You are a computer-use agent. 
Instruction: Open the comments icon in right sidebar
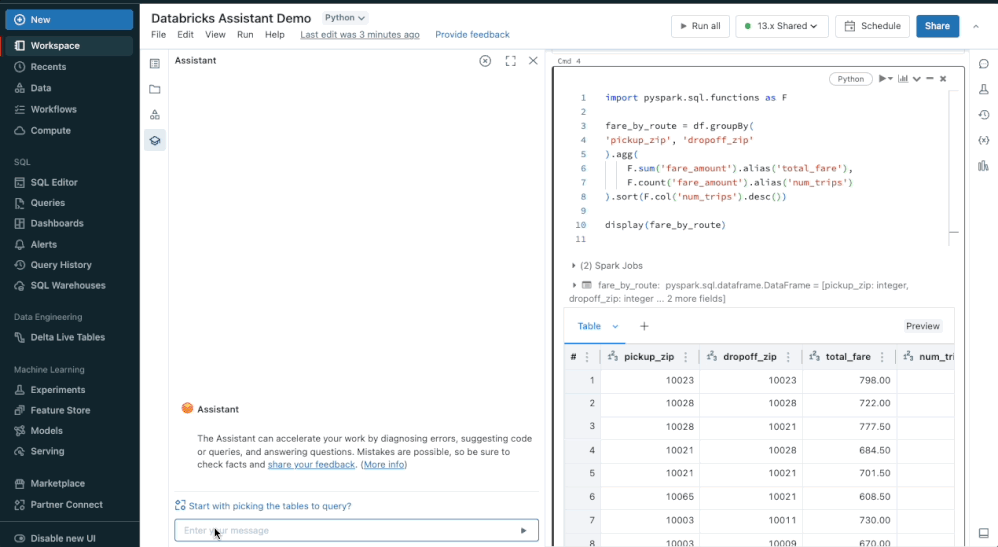pos(983,64)
